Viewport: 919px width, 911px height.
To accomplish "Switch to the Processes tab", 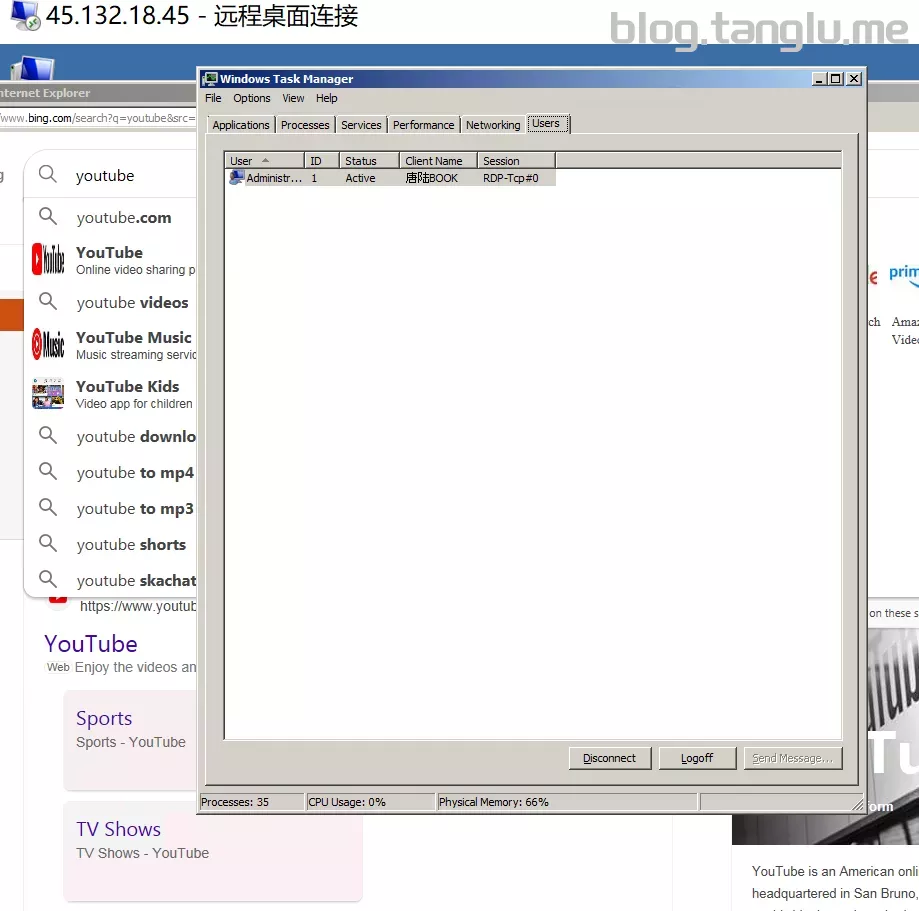I will tap(305, 125).
